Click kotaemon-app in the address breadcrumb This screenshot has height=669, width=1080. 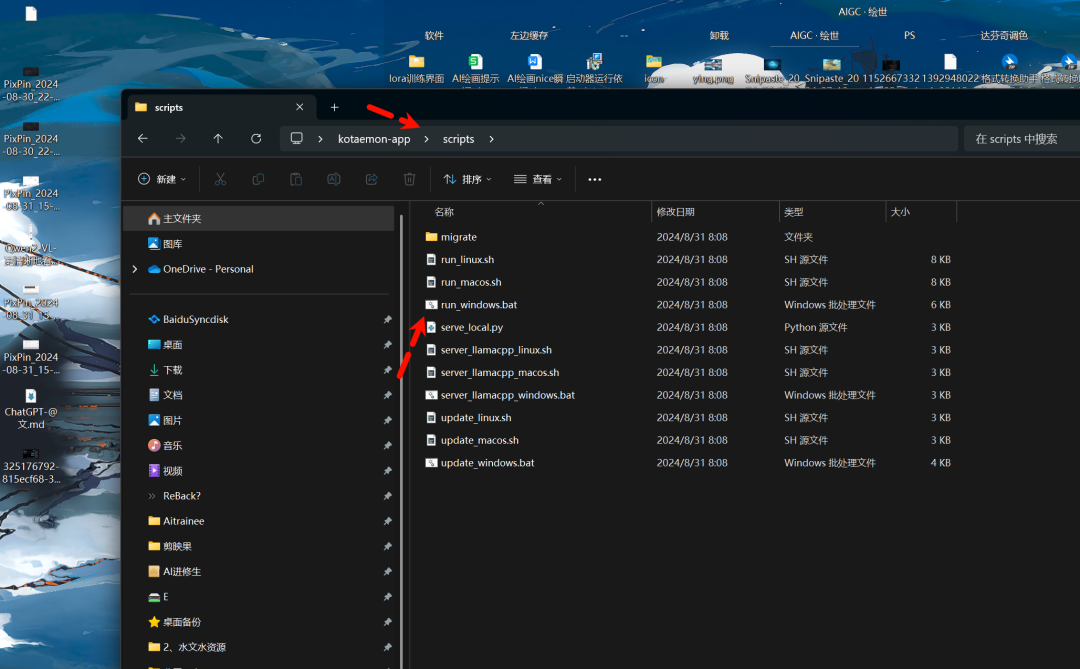pyautogui.click(x=374, y=139)
